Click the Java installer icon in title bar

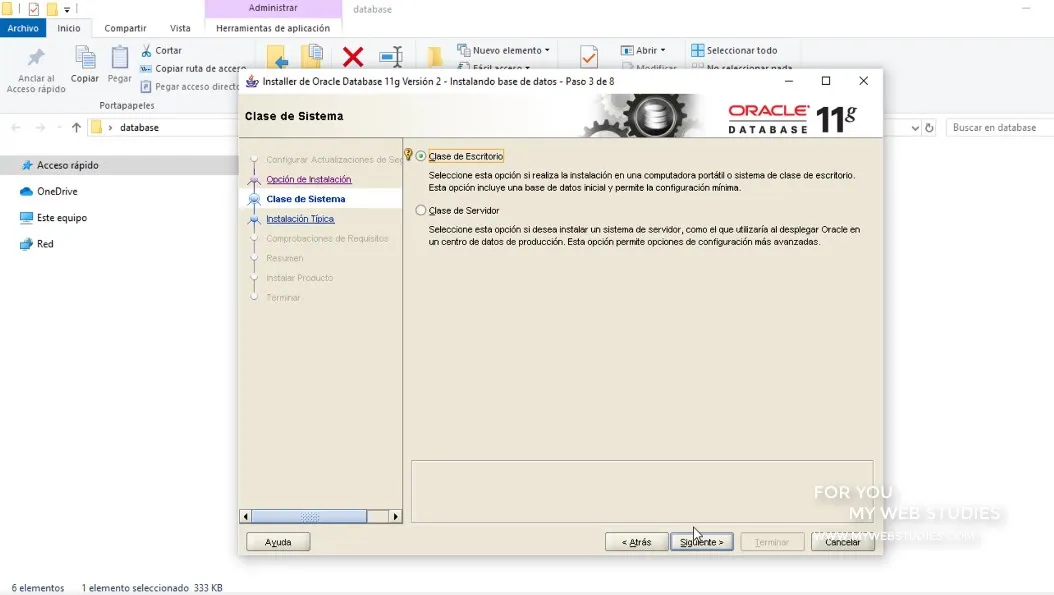(x=251, y=81)
